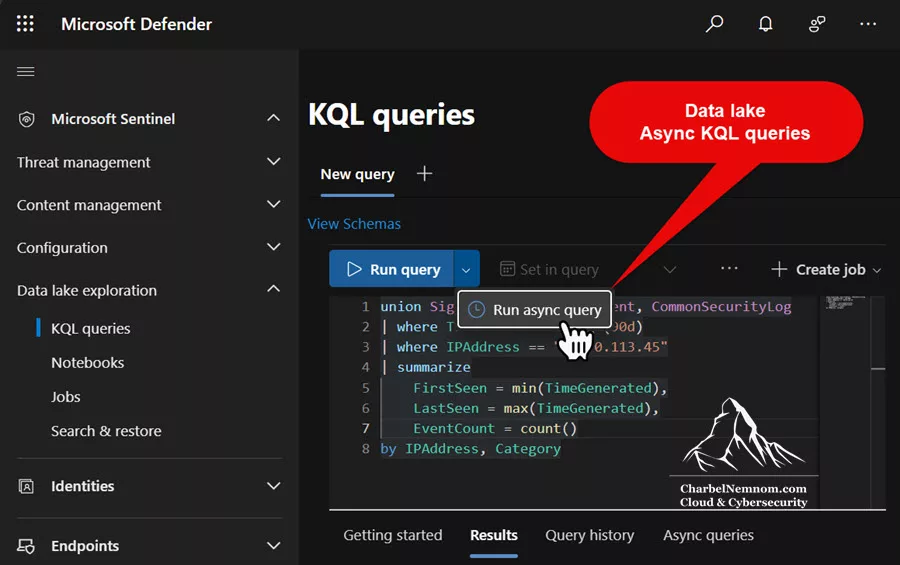Open Jobs in sidebar
This screenshot has height=565, width=900.
pos(65,397)
